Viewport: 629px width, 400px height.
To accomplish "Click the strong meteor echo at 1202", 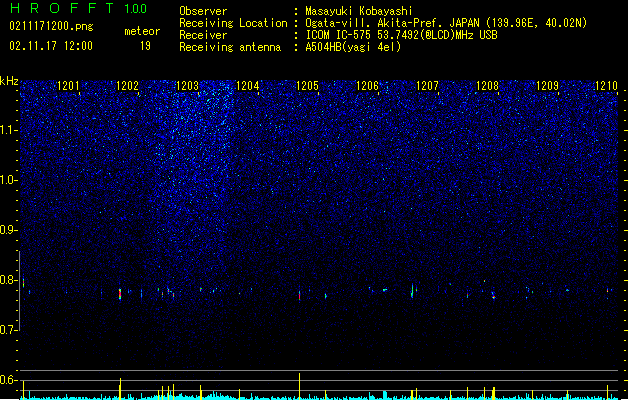I will (x=120, y=294).
